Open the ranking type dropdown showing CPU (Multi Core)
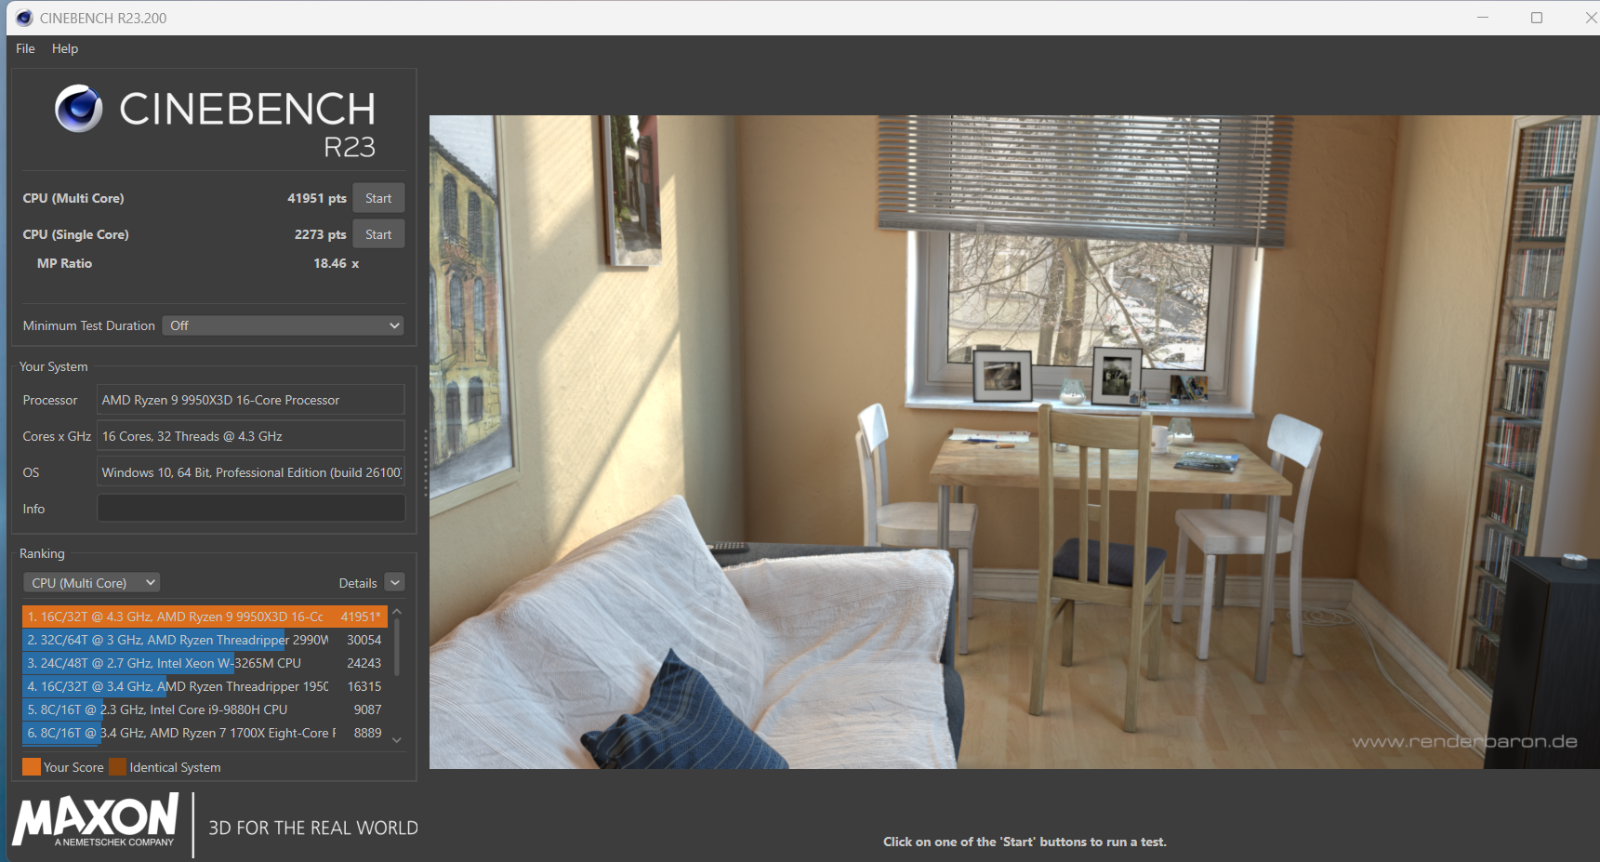 91,583
